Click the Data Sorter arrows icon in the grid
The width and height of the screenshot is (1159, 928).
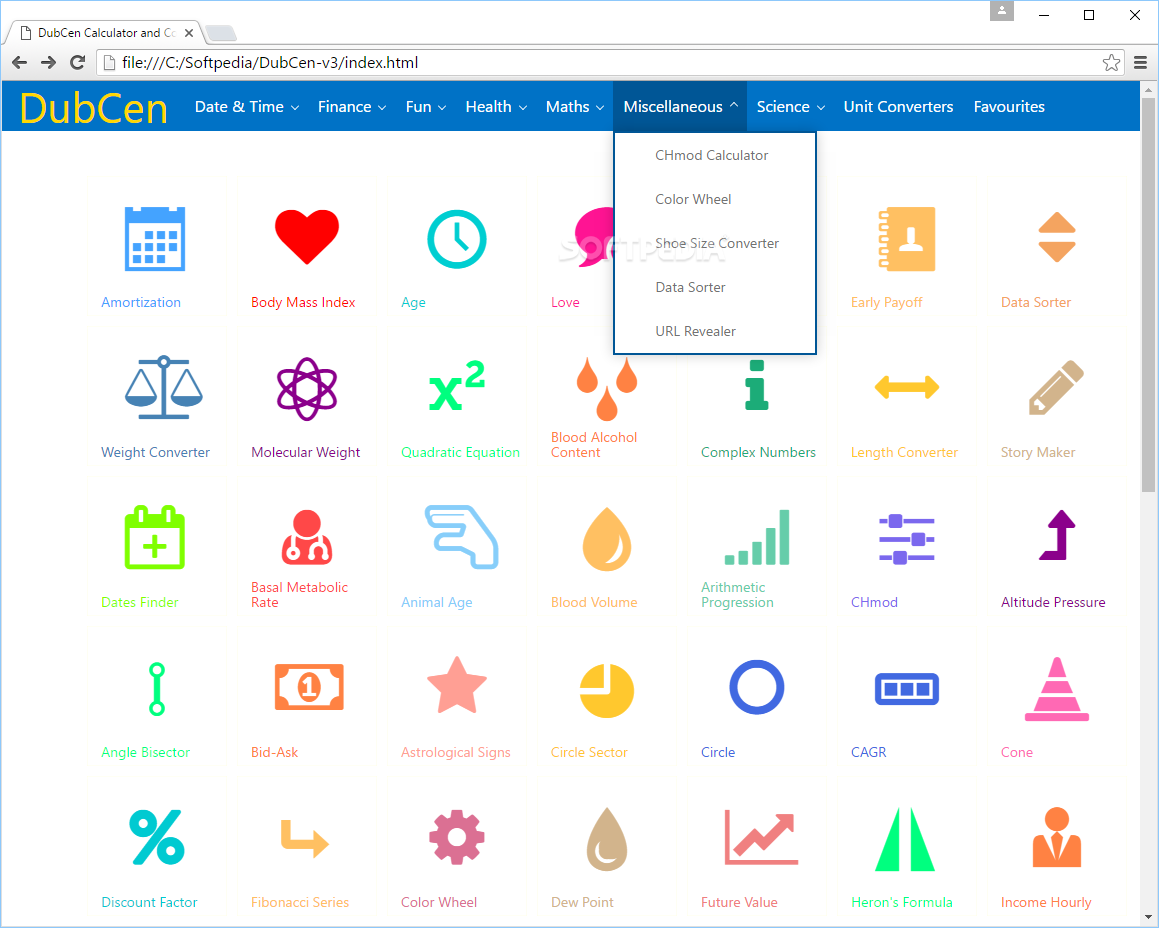click(x=1056, y=237)
